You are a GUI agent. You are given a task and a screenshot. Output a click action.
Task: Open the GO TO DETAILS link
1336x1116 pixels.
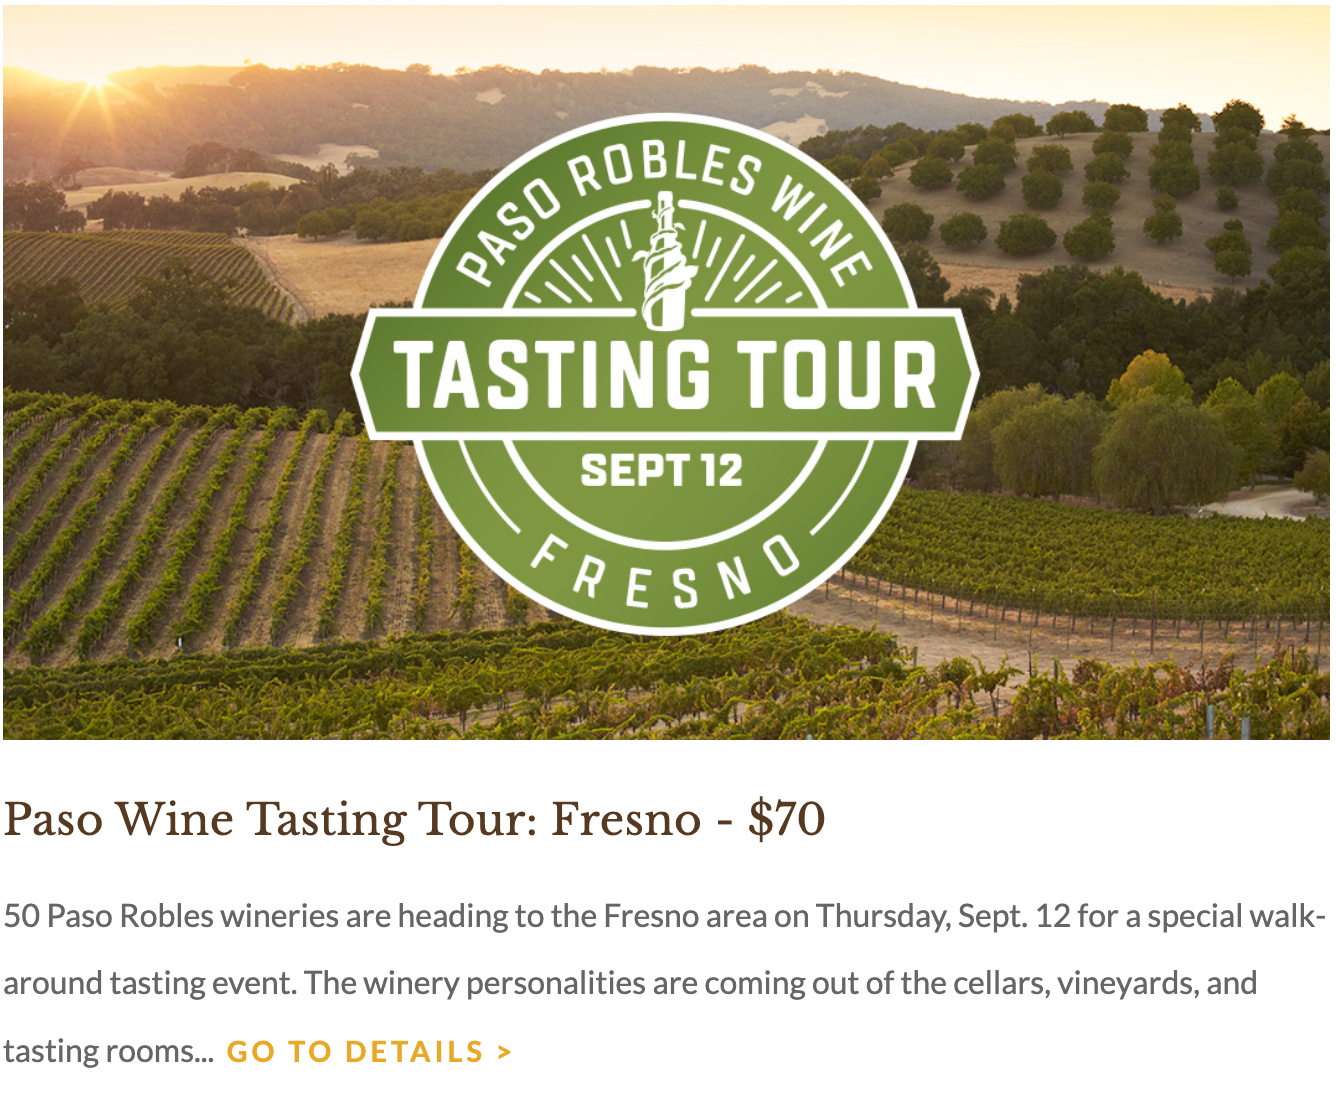pos(369,1052)
